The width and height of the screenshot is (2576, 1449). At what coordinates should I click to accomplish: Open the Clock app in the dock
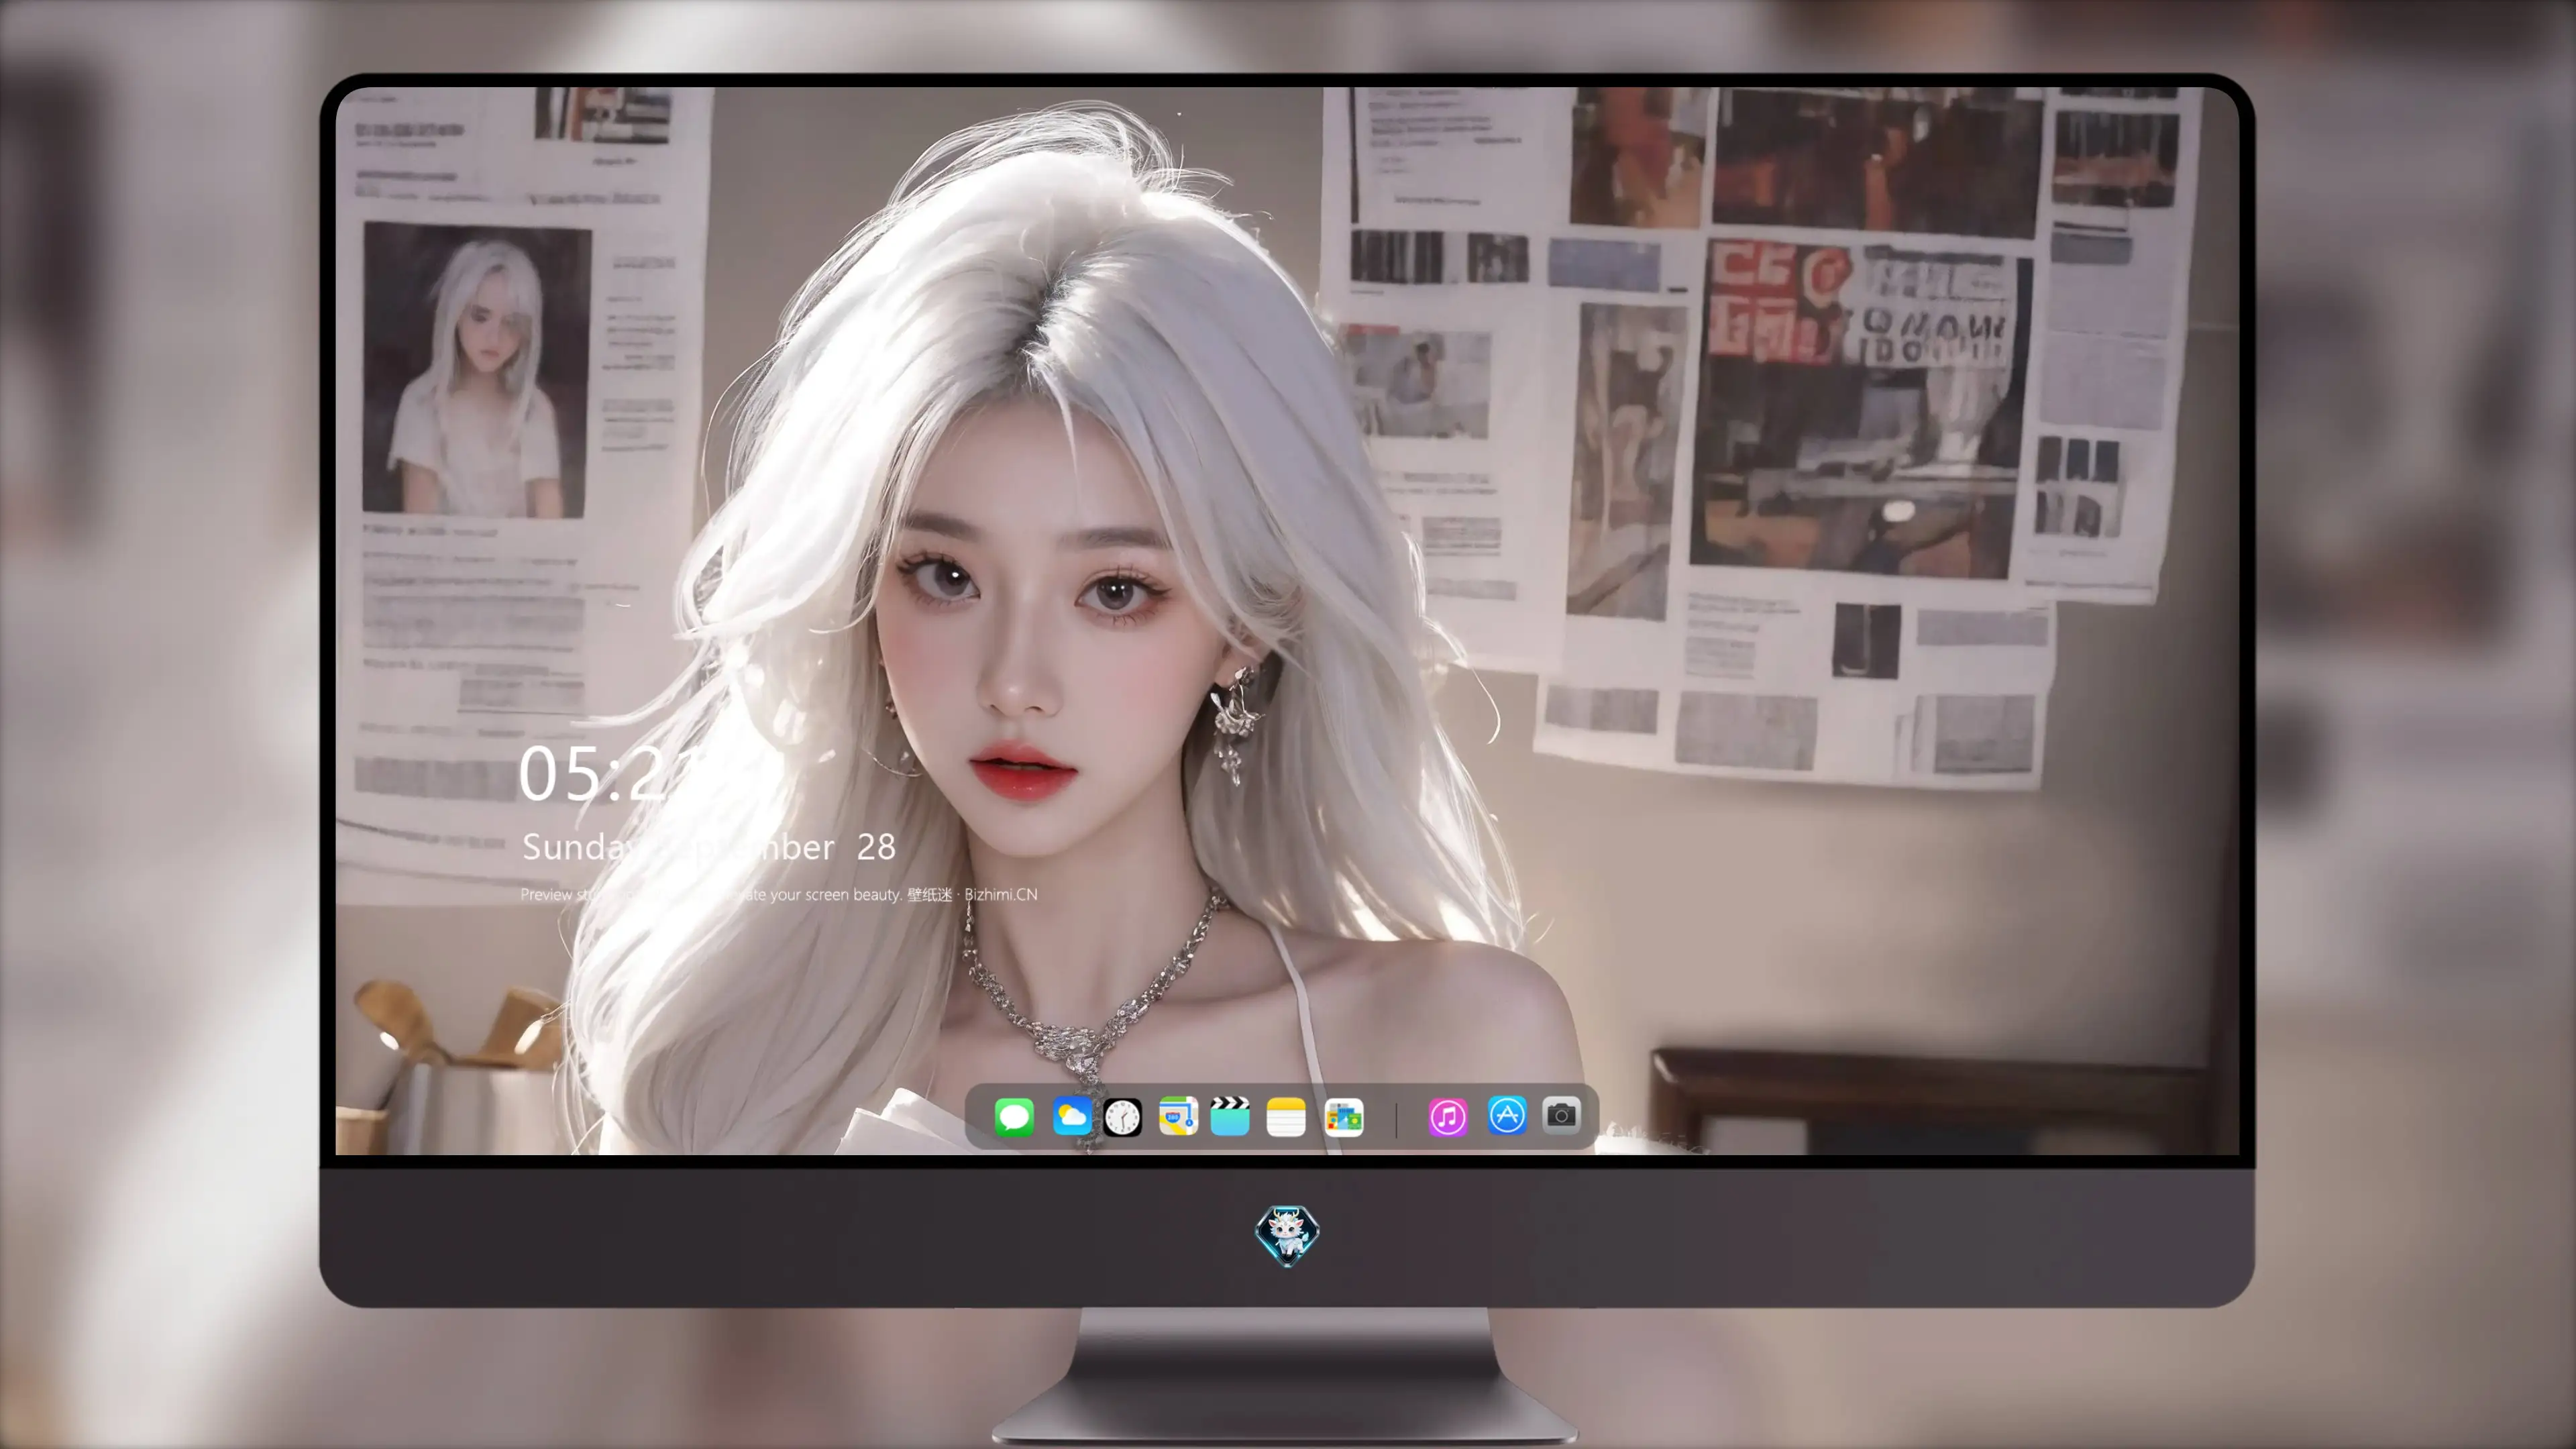coord(1122,1117)
